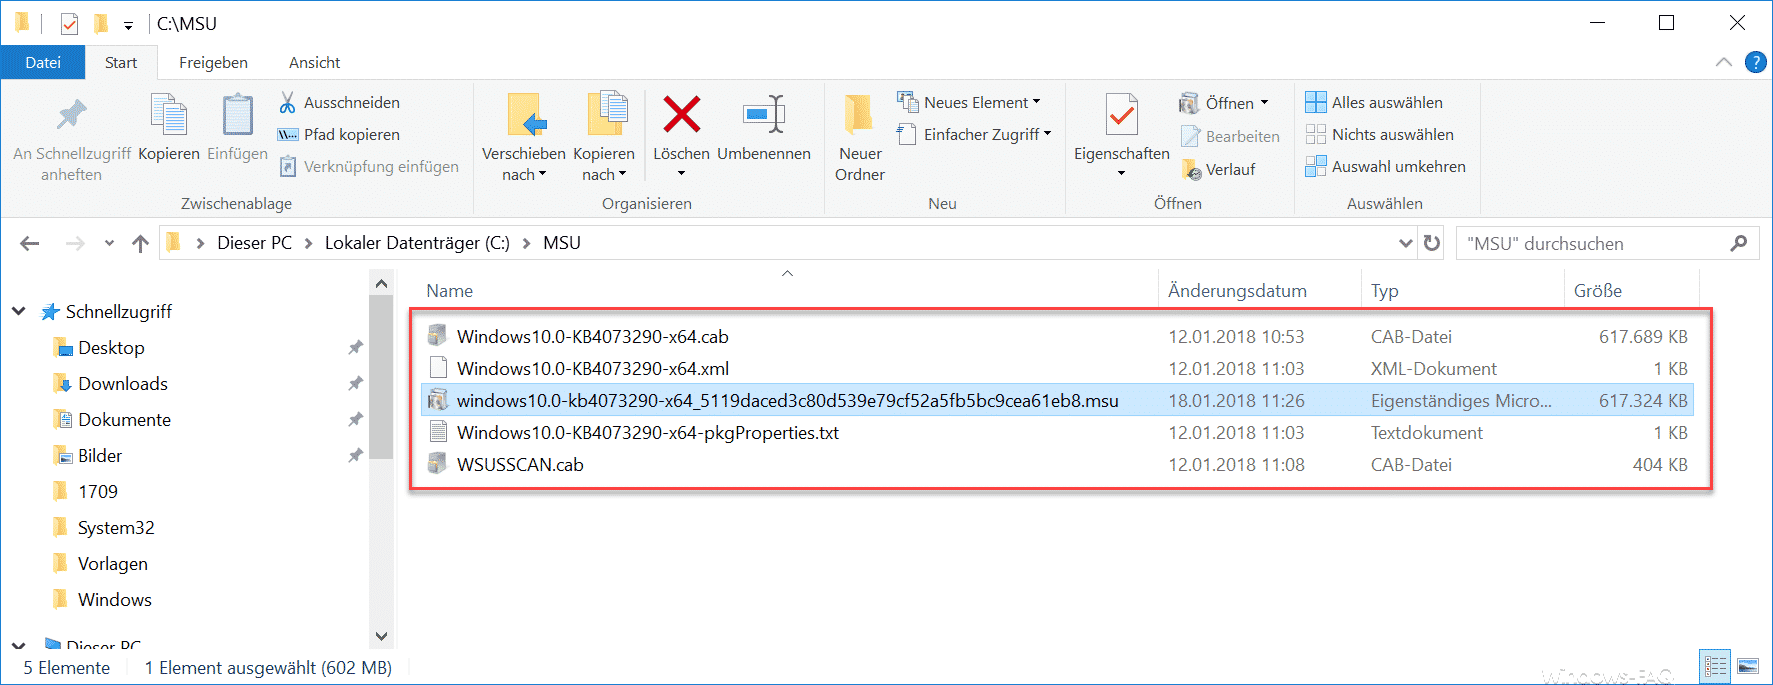Screen dimensions: 1773x685
Task: Open Desktop in Schnellzugriff
Action: click(x=111, y=347)
